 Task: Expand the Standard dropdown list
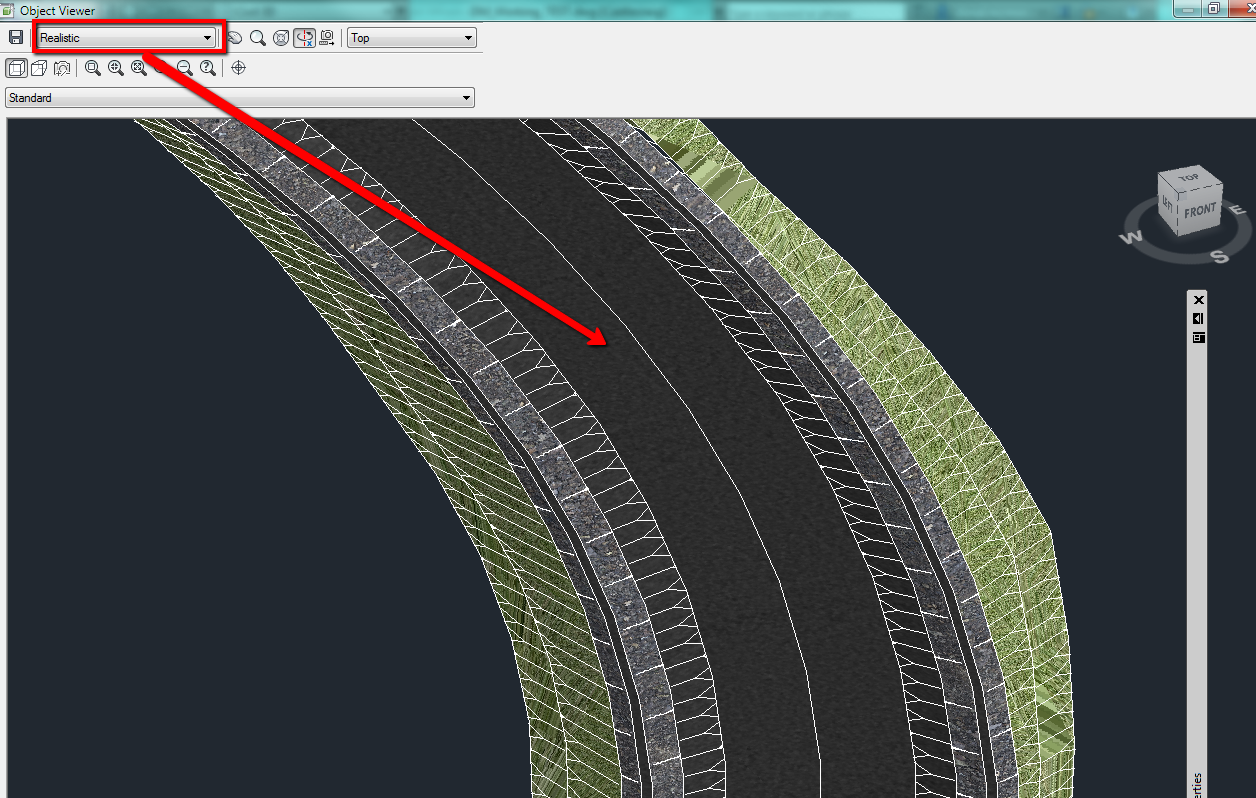[x=239, y=98]
